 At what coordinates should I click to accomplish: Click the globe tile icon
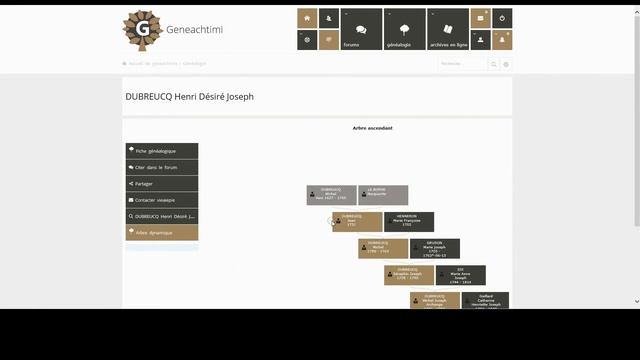307,40
